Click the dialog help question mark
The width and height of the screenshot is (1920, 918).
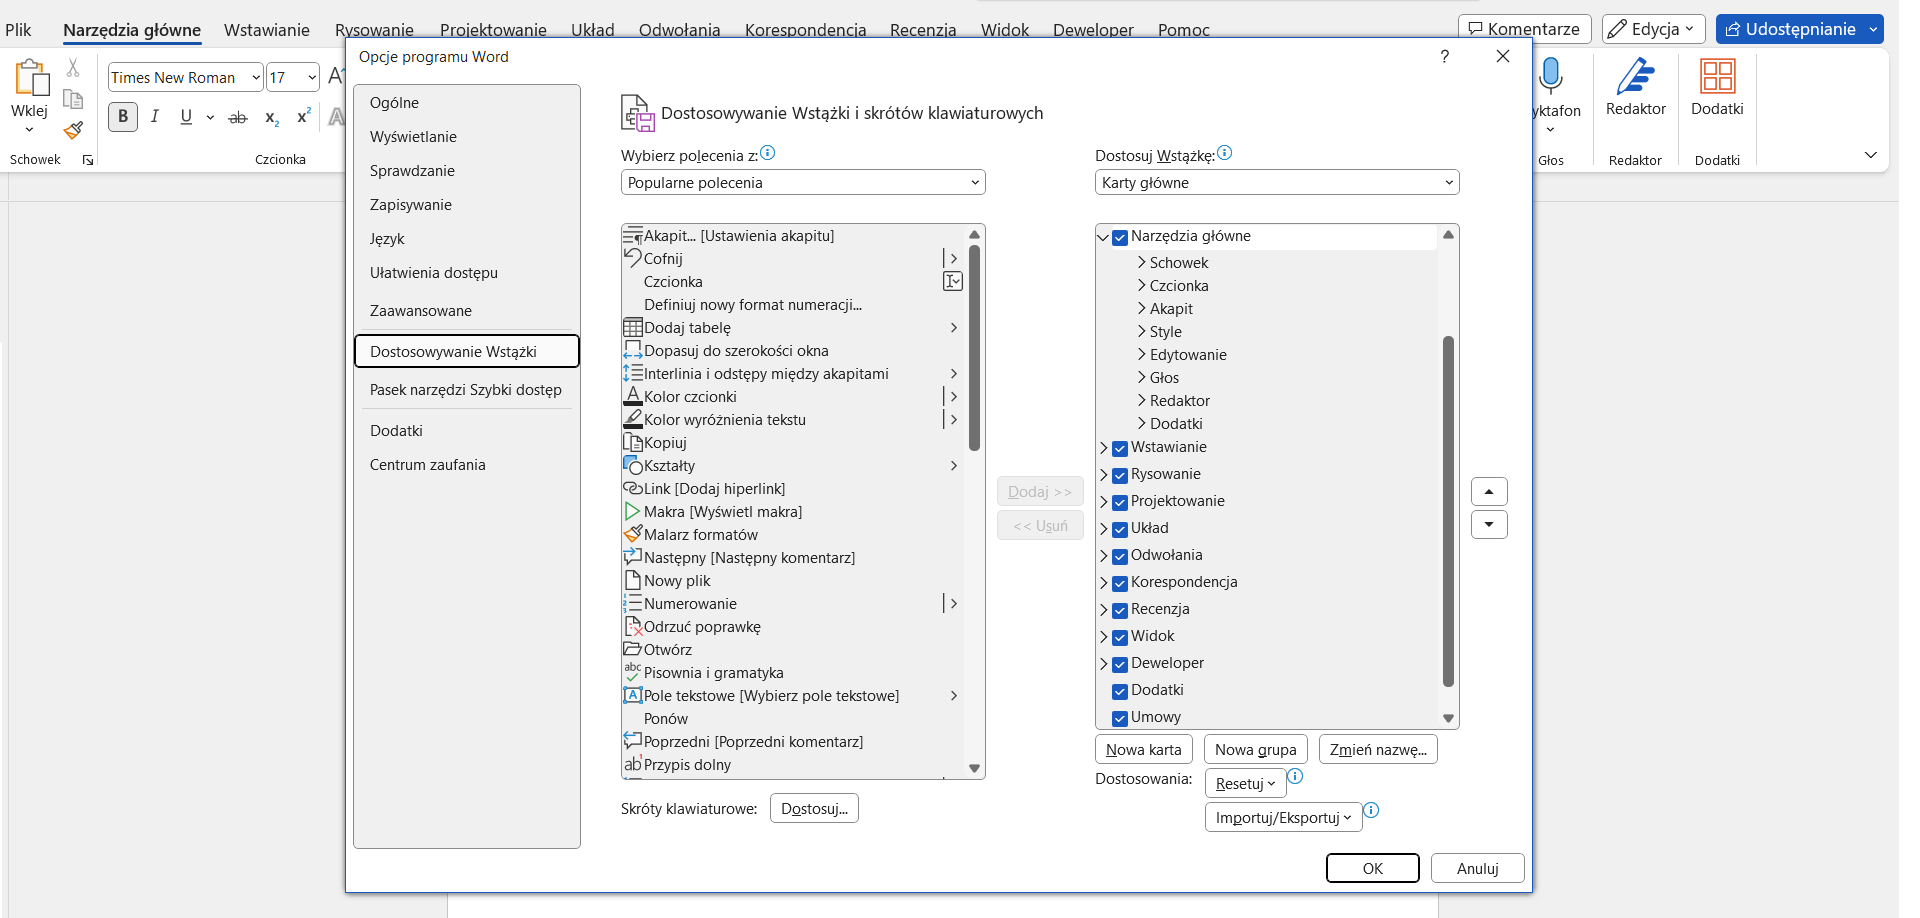1444,57
